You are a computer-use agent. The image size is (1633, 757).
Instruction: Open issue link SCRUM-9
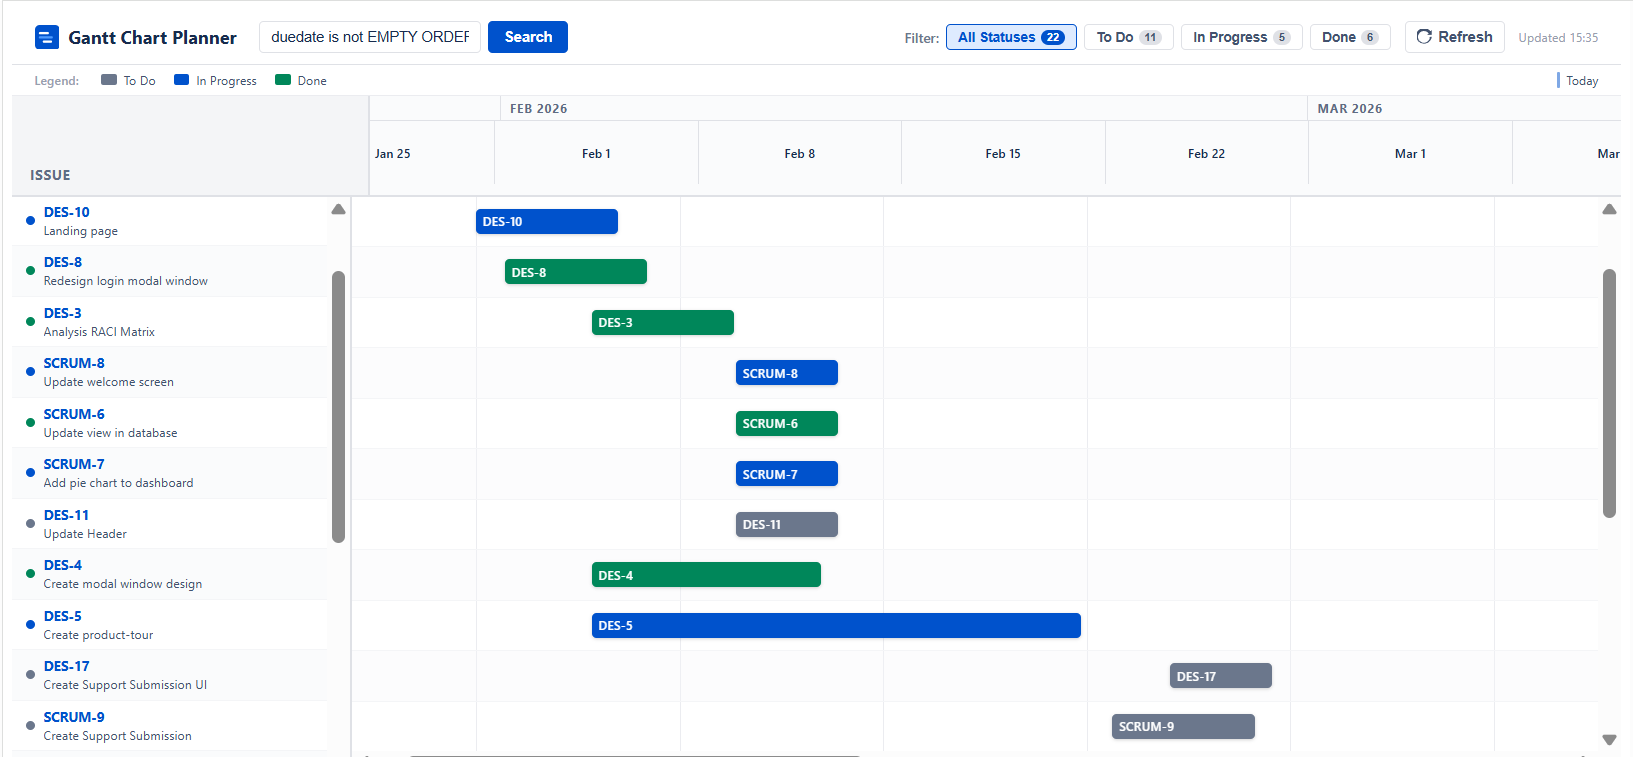tap(74, 717)
